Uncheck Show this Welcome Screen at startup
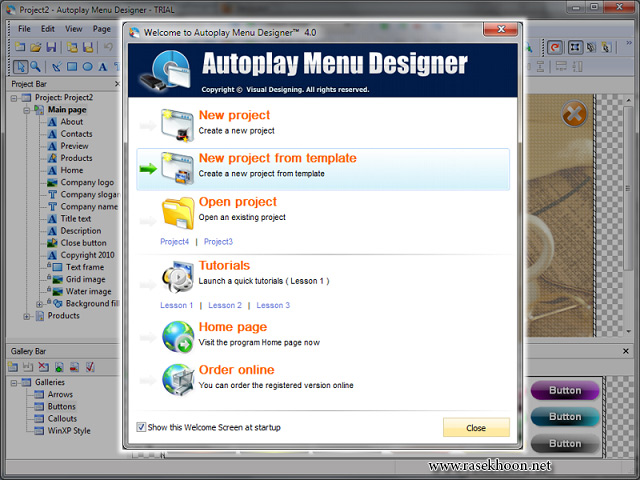640x480 pixels. pos(141,427)
